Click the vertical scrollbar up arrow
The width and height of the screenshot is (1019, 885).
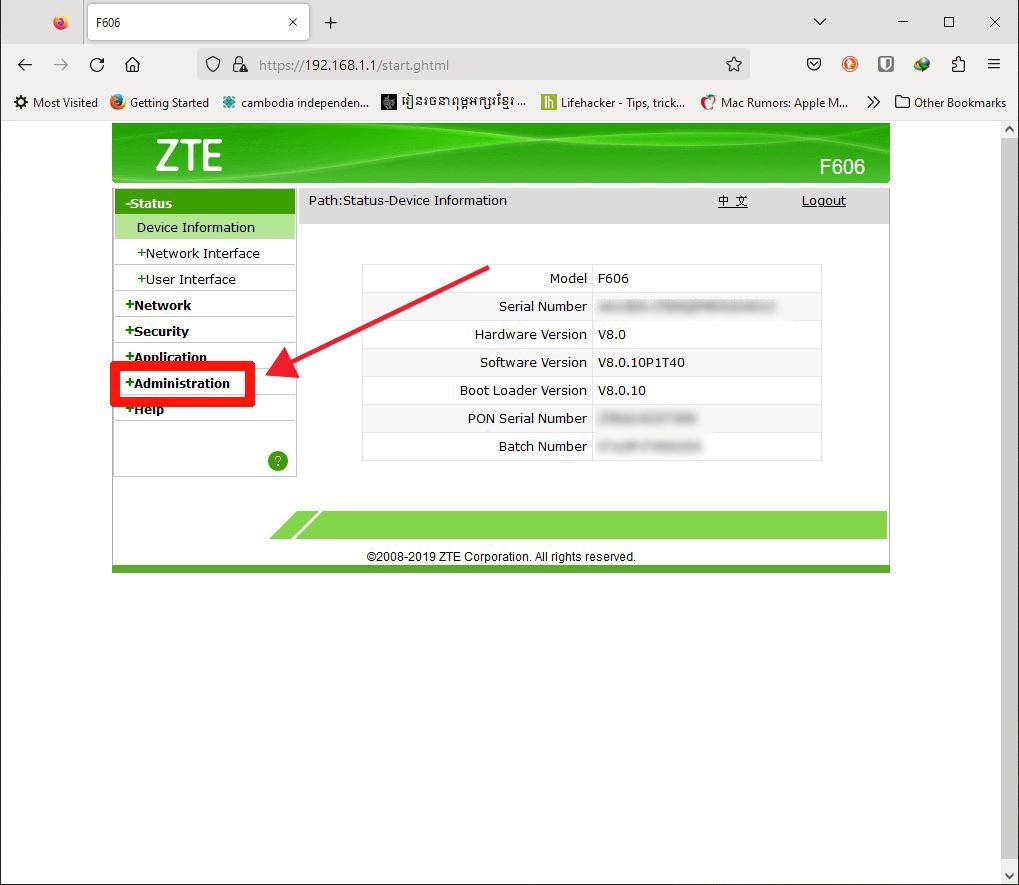(x=1009, y=129)
